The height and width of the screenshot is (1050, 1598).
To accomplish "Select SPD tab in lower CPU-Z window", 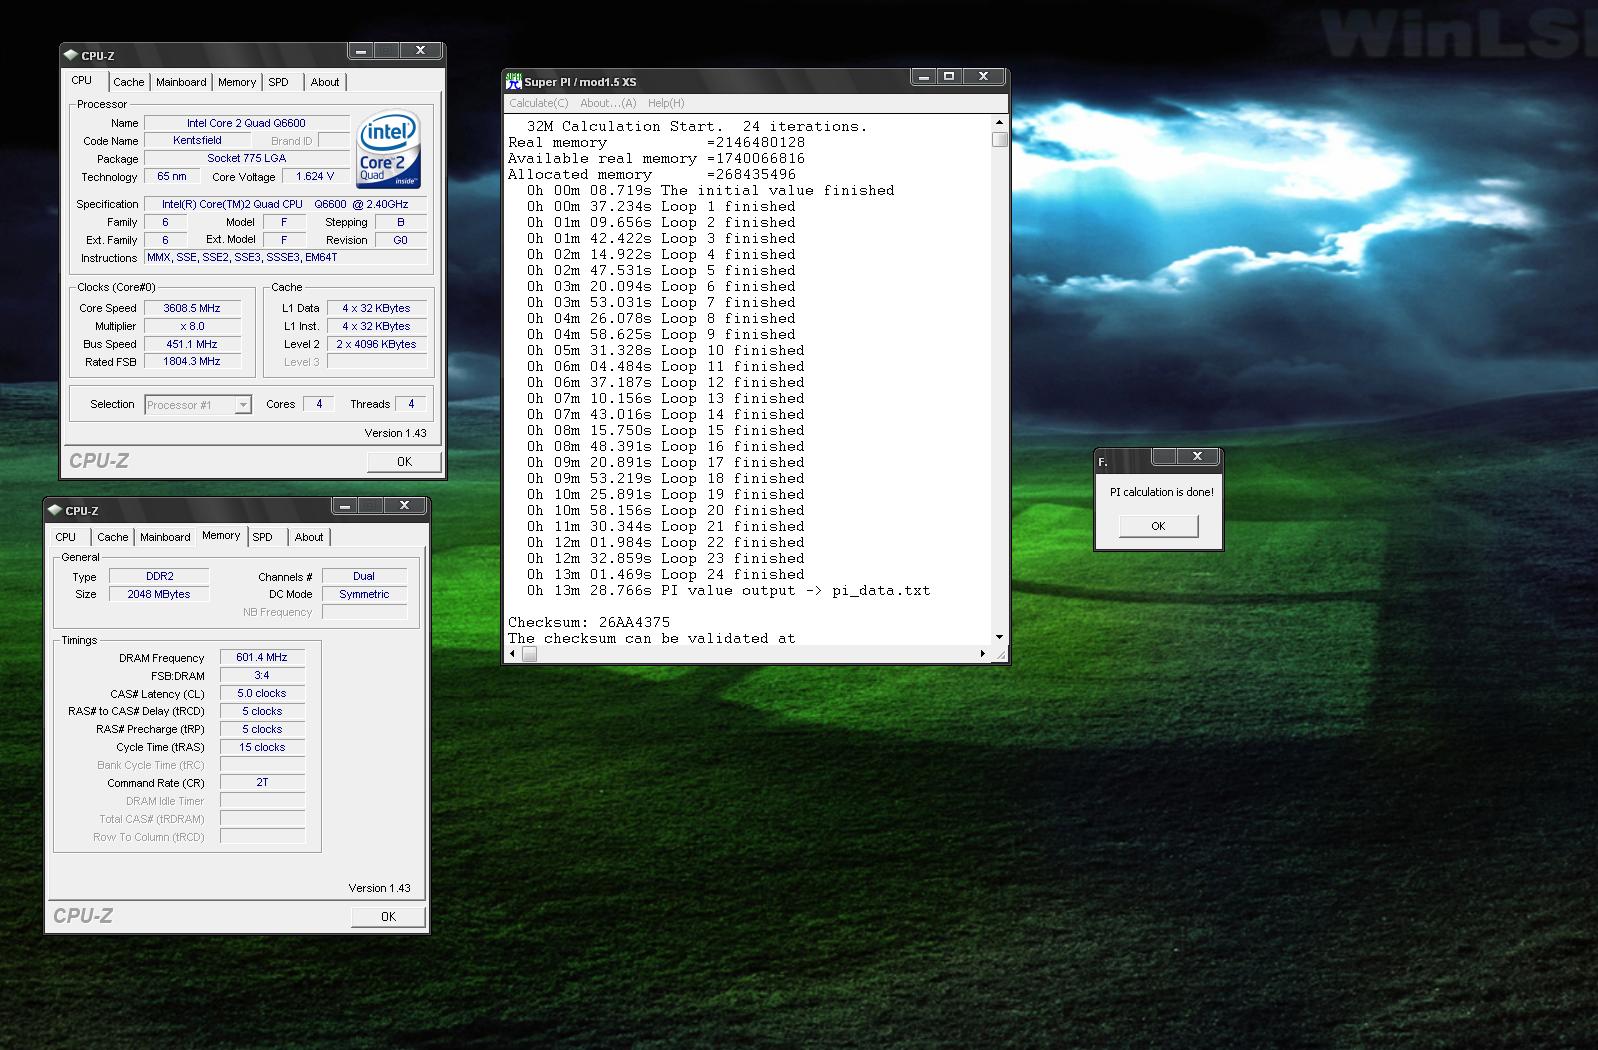I will 263,537.
